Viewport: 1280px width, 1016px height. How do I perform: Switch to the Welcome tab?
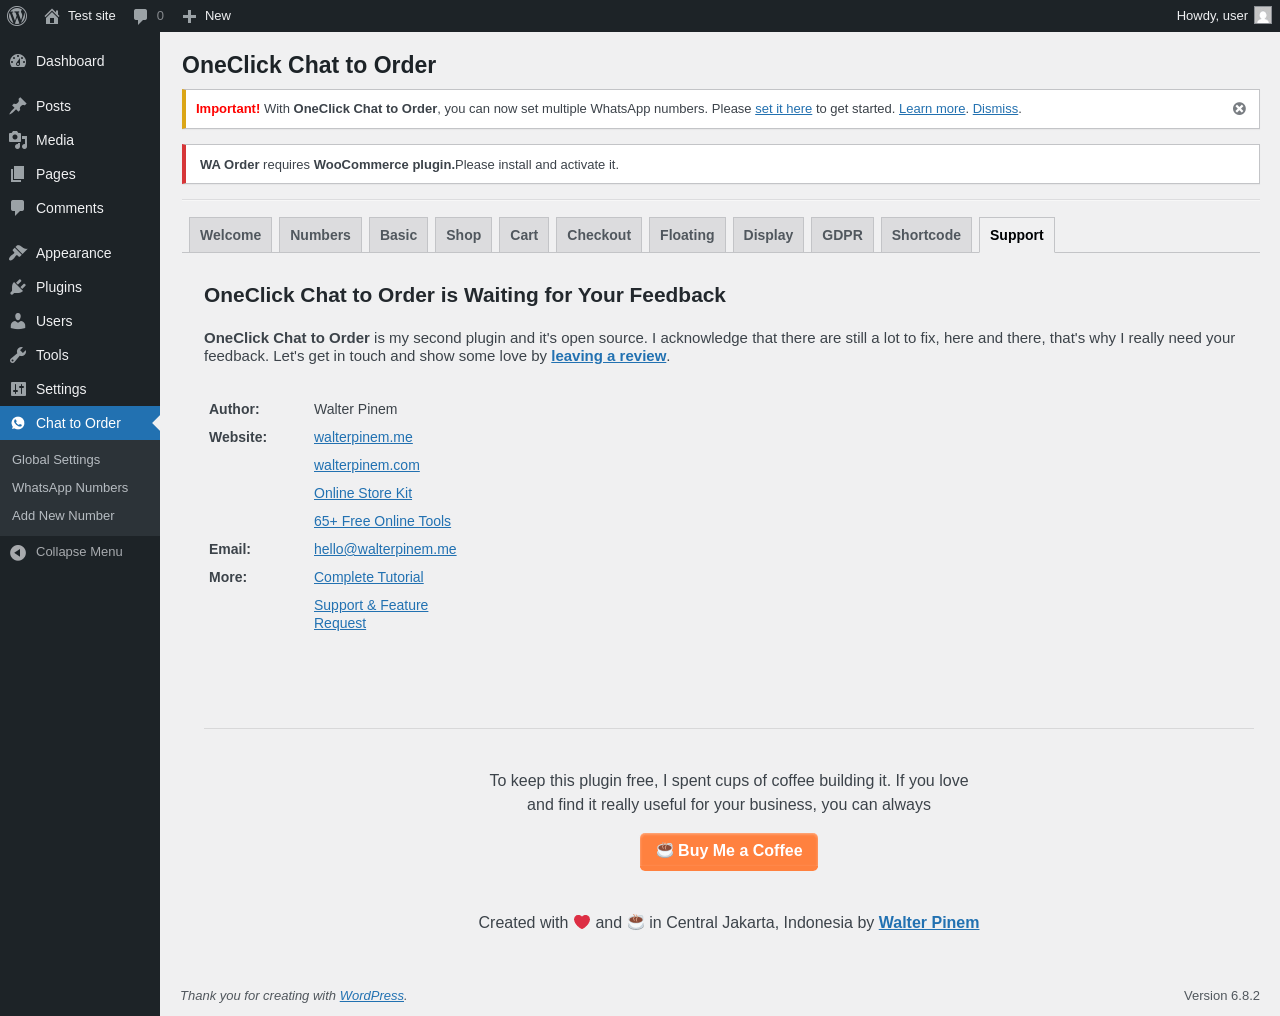230,235
